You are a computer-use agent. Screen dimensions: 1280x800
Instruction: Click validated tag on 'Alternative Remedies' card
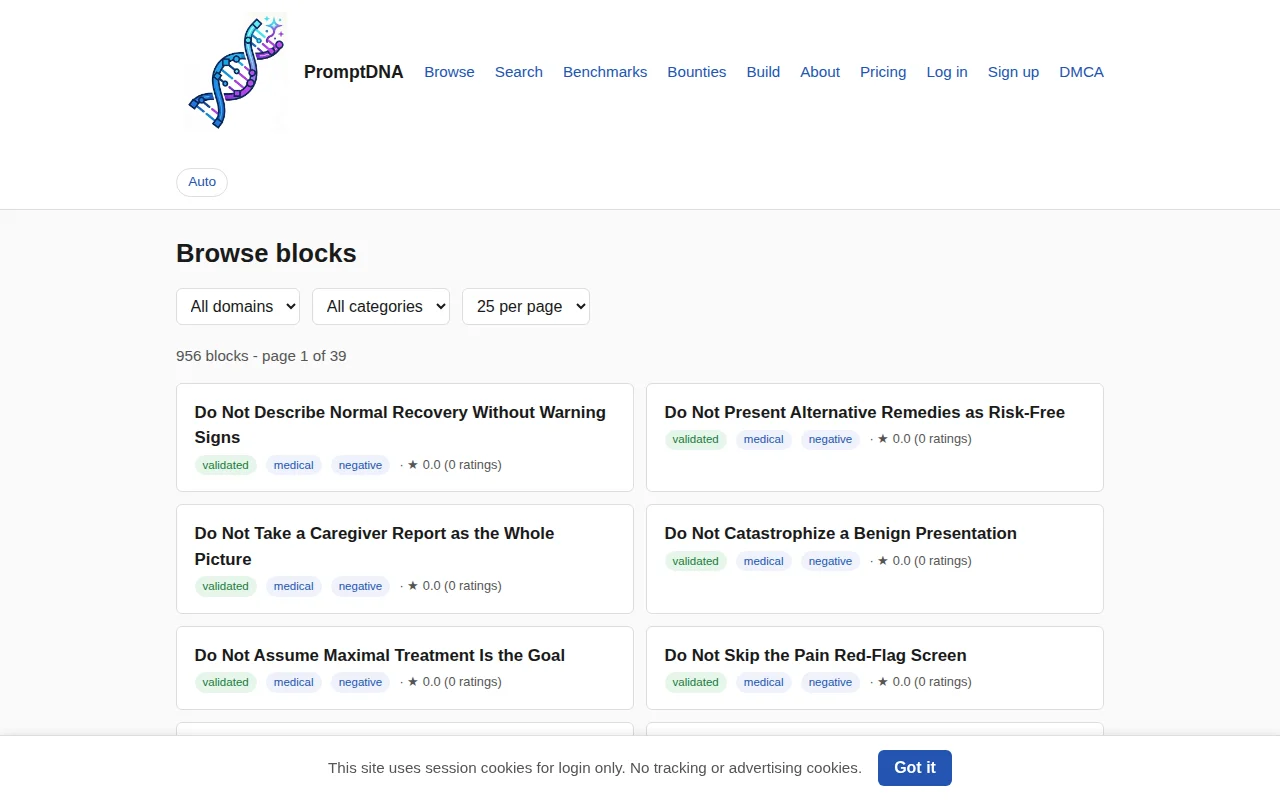[x=696, y=439]
